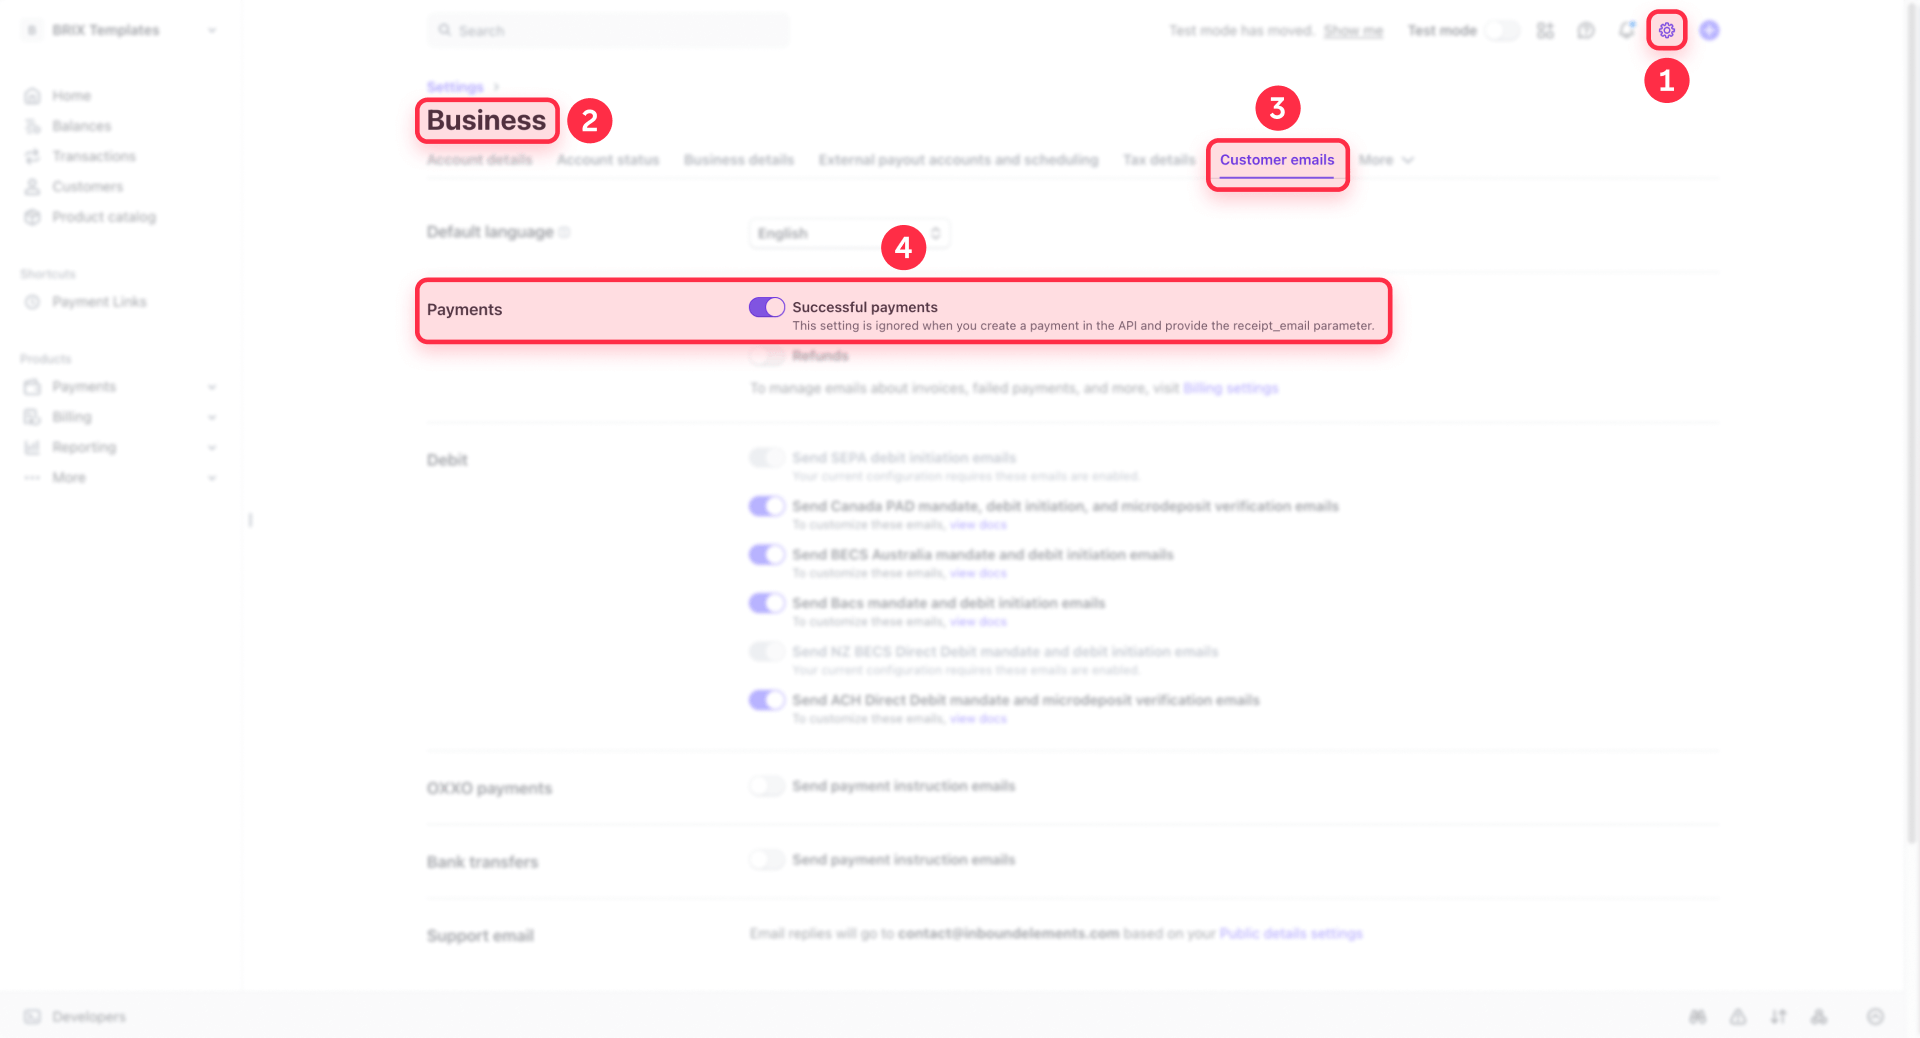Click the Payment Links shortcut icon
The image size is (1920, 1038).
click(x=33, y=301)
